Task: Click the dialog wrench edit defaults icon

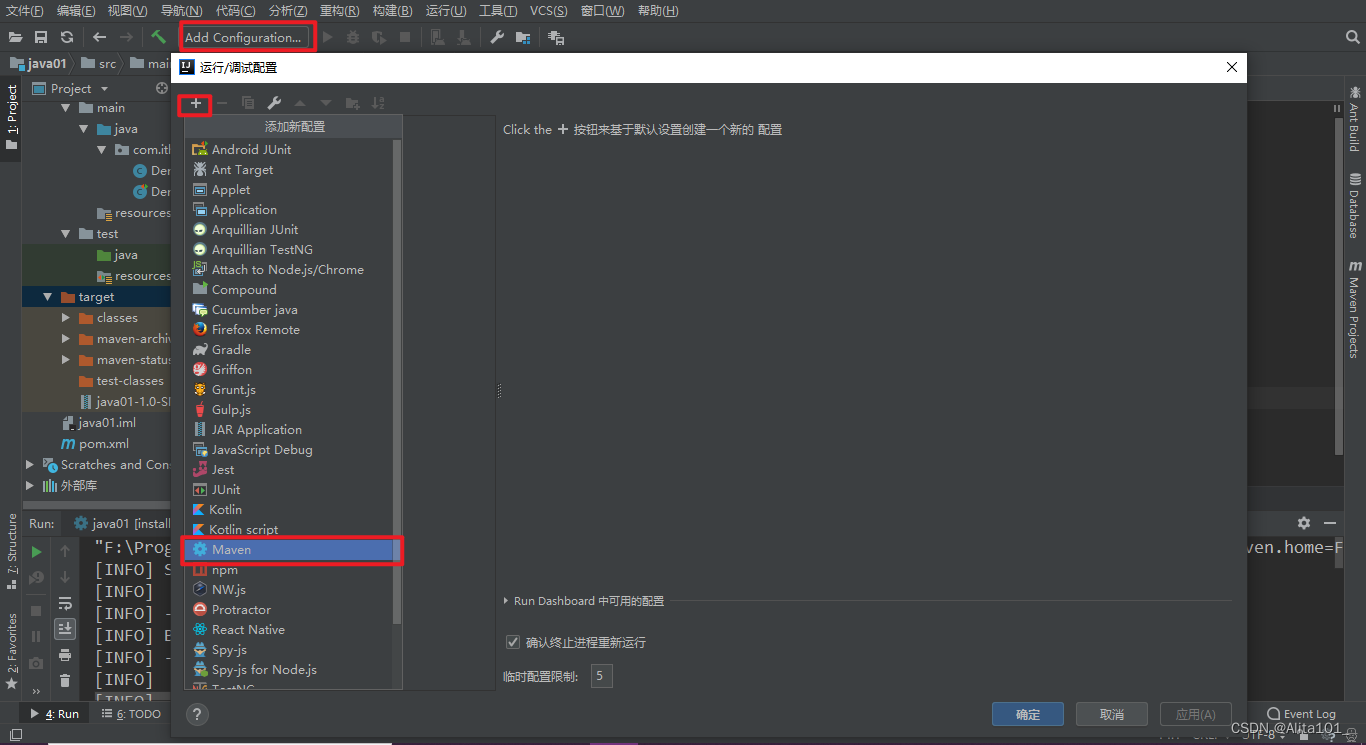Action: (x=273, y=103)
